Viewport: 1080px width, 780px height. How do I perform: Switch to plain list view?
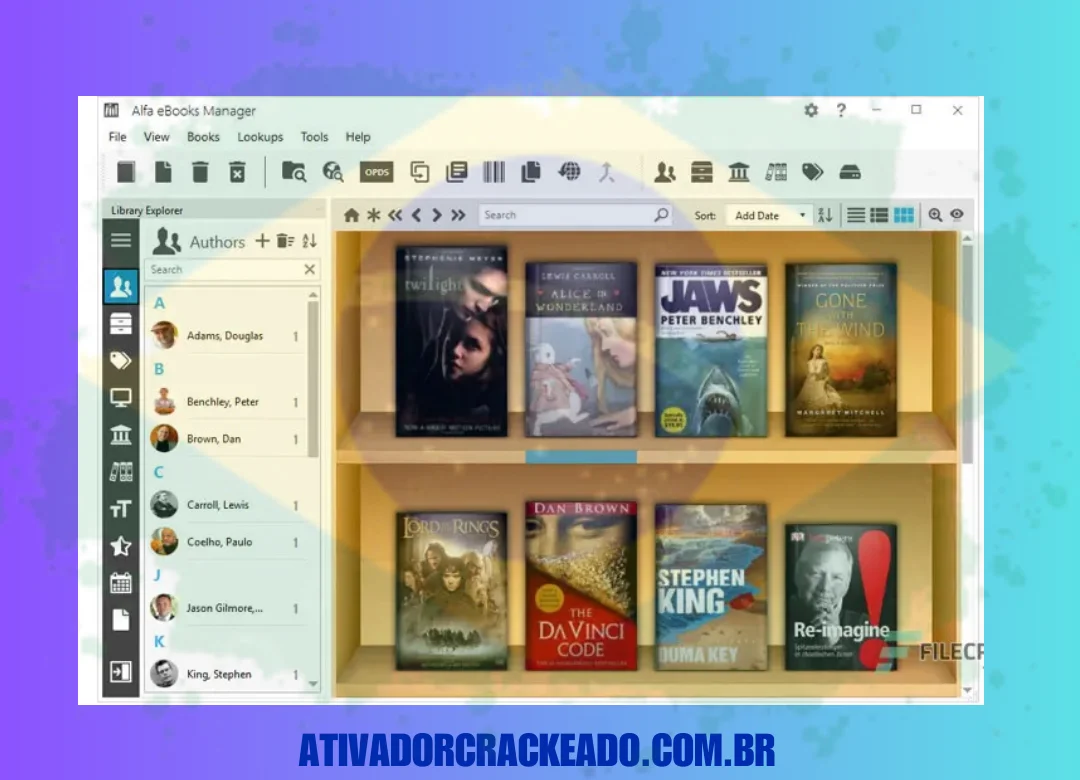pos(855,215)
